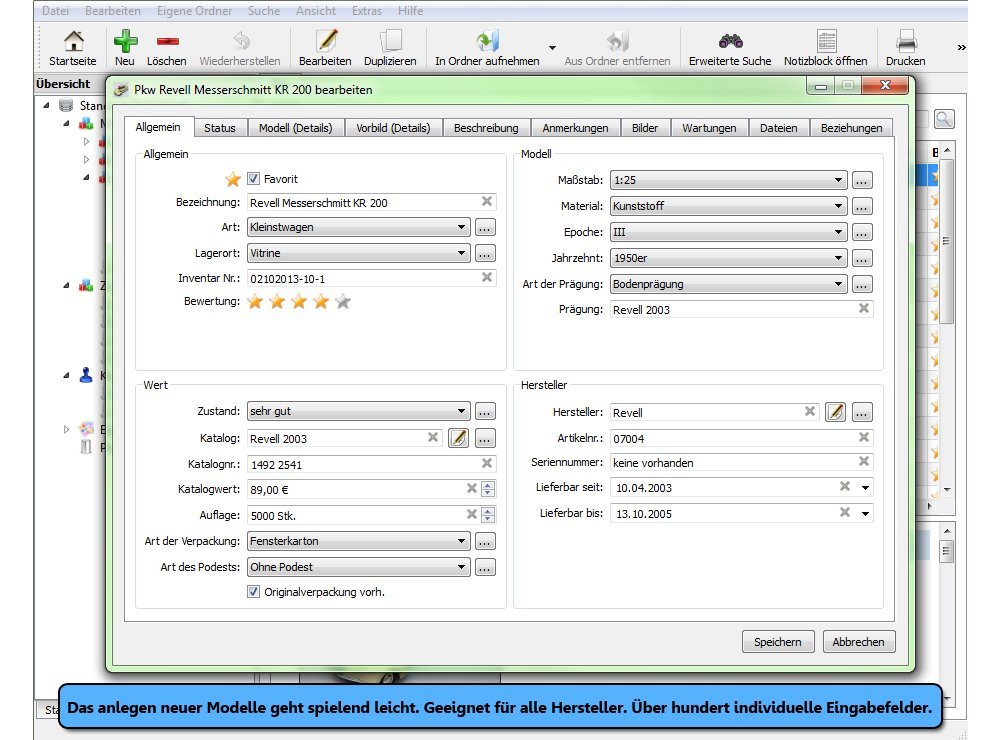The width and height of the screenshot is (1001, 740).
Task: Click the Katalogwert spinner control
Action: (488, 489)
